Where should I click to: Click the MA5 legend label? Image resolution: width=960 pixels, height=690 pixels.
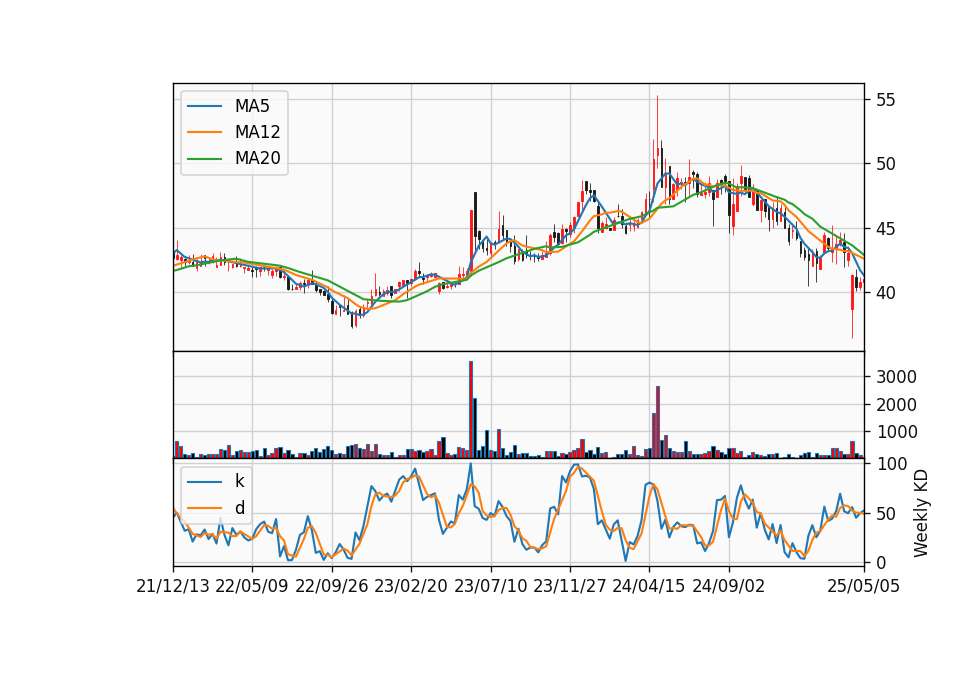click(252, 106)
